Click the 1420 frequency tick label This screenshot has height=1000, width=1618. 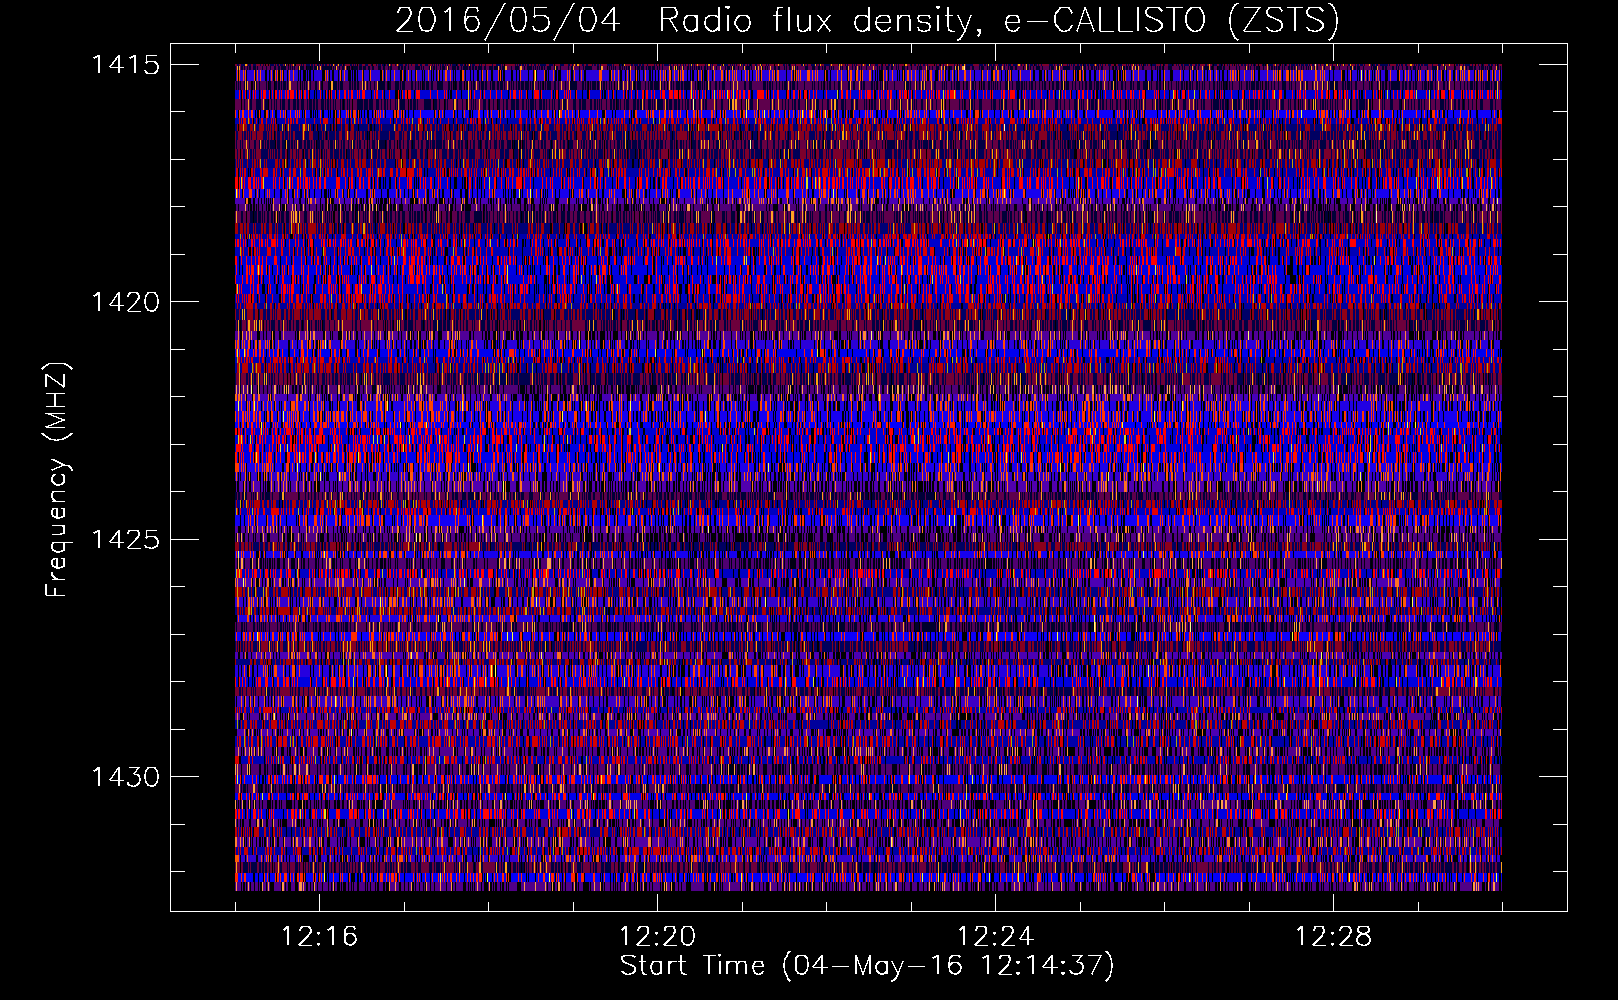[x=125, y=302]
